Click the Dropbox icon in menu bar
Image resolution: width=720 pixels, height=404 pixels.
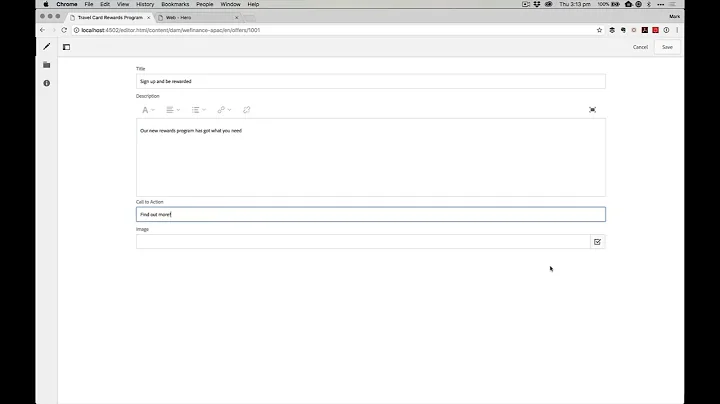537,4
